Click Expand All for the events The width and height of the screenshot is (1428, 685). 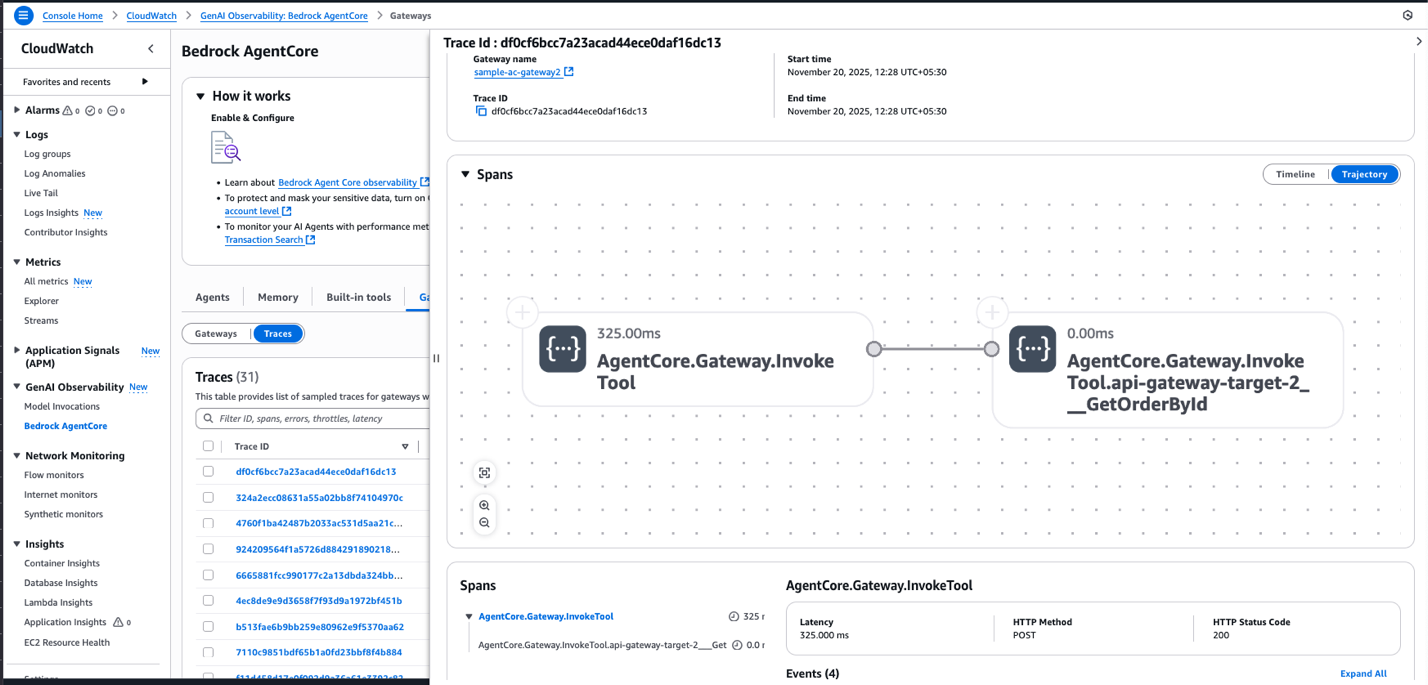coord(1362,674)
